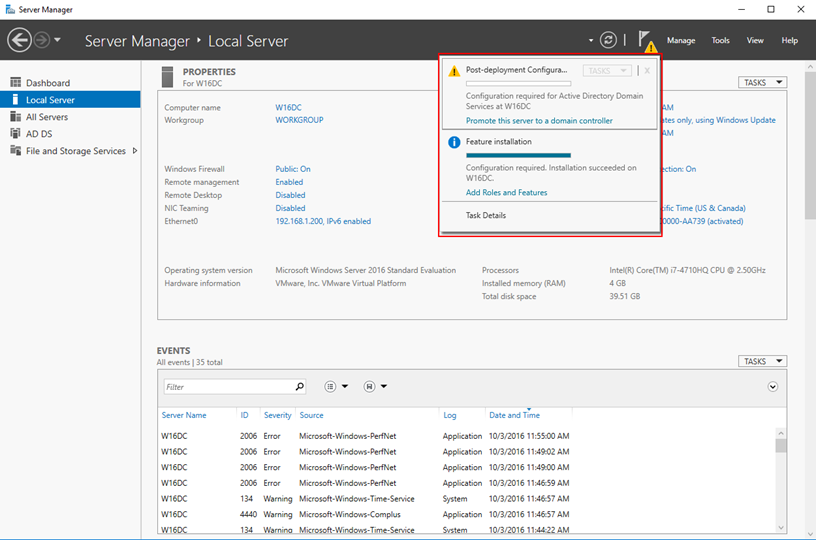Click in the Events Filter field
Viewport: 816px width, 540px height.
(229, 387)
